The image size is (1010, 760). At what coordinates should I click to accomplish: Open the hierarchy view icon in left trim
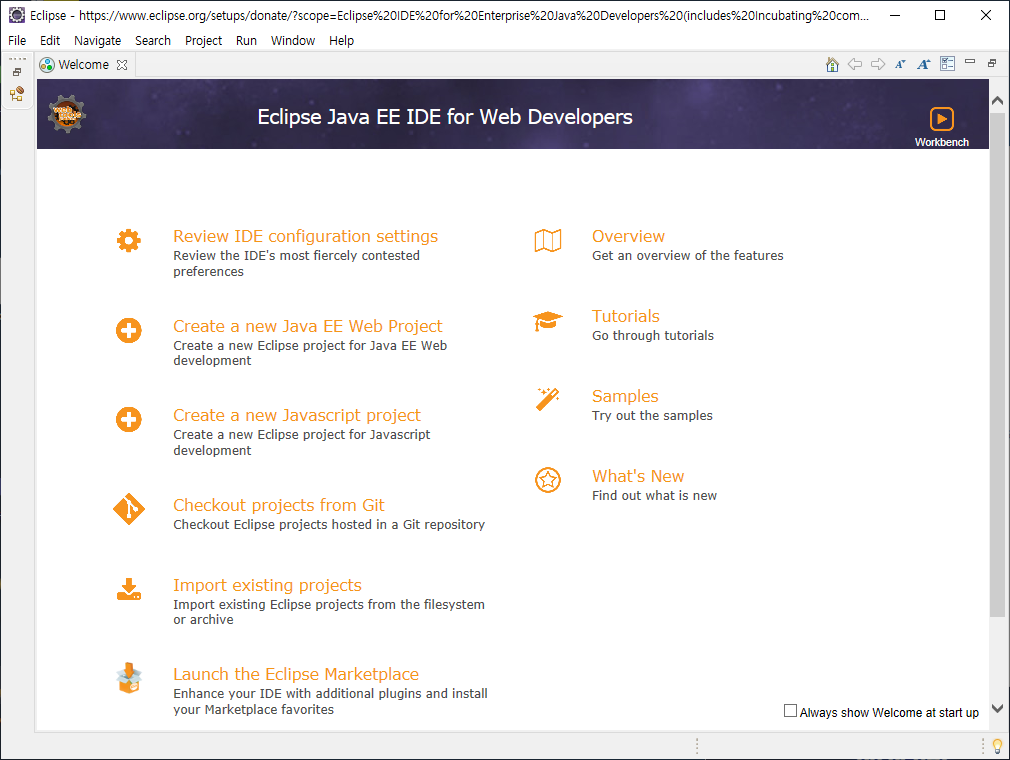(17, 94)
